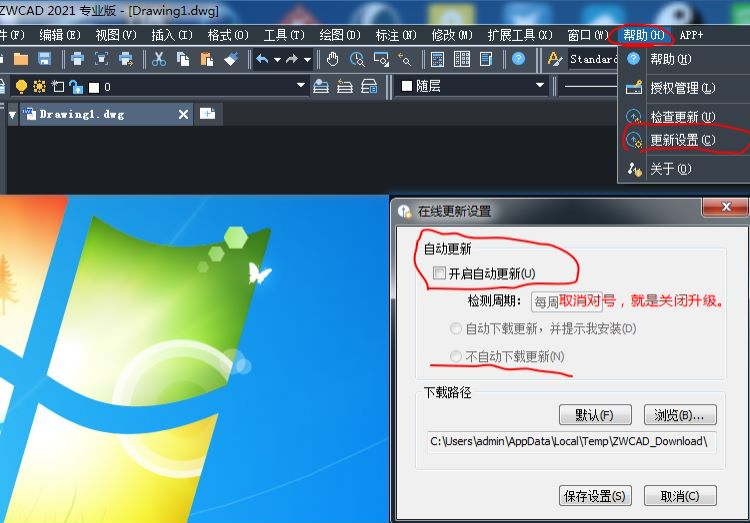Screen dimensions: 750x523
Task: Toggle layer 0 freeze sun icon
Action: coord(39,87)
